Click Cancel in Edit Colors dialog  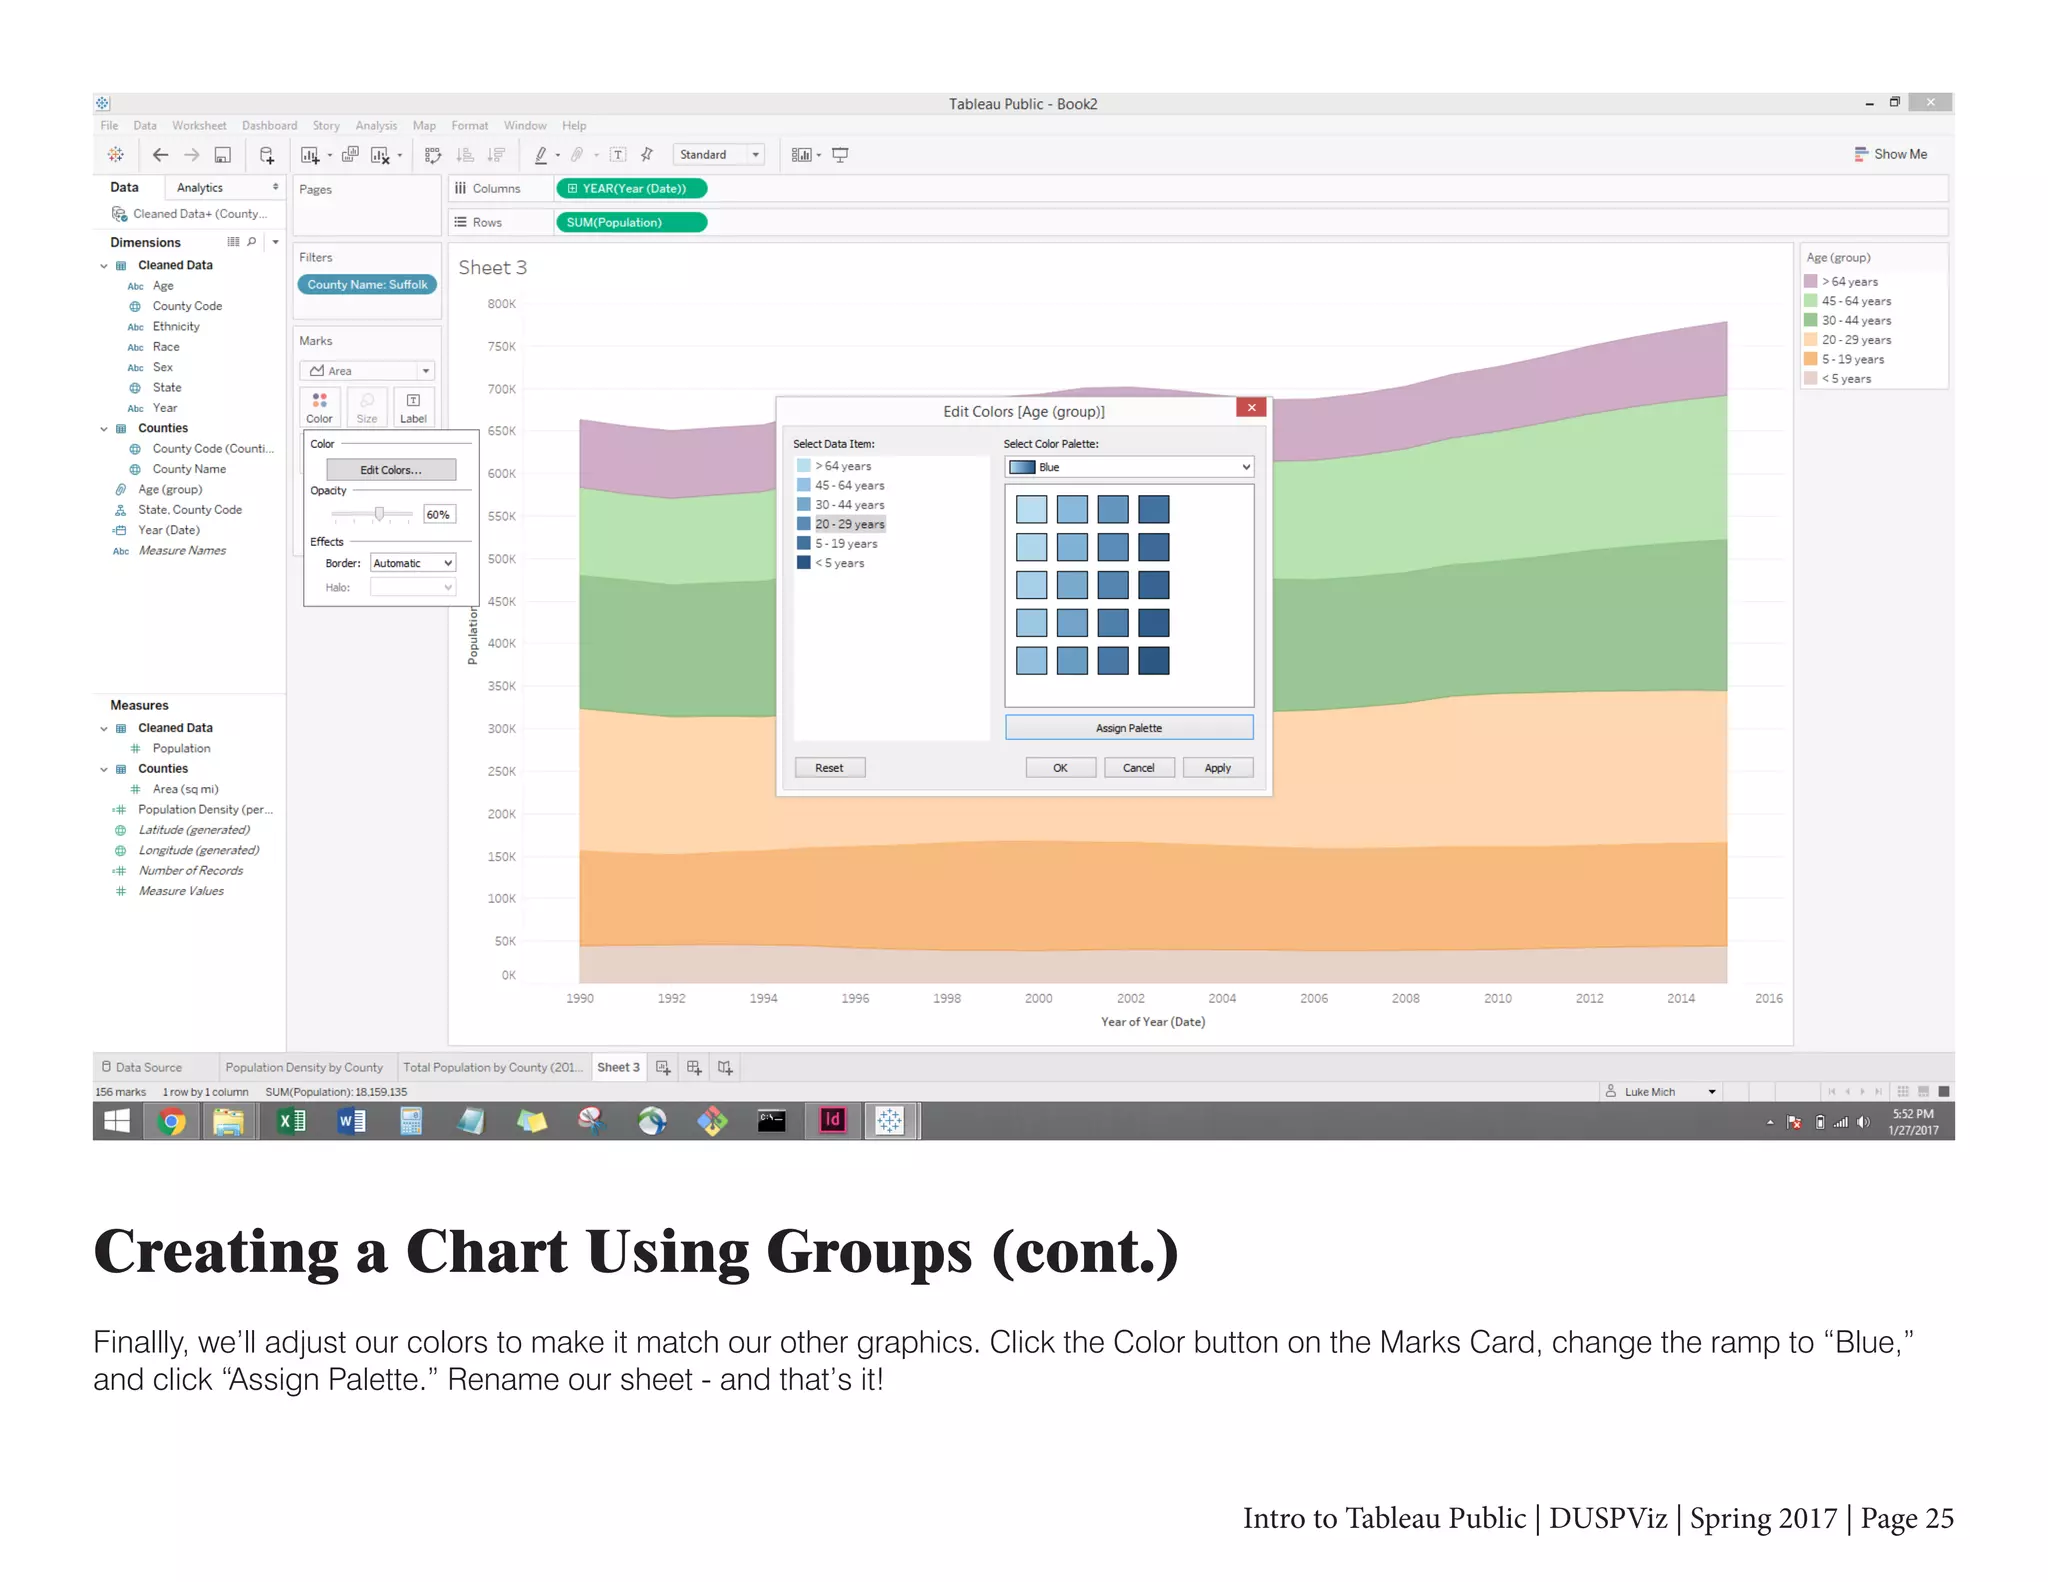point(1139,768)
